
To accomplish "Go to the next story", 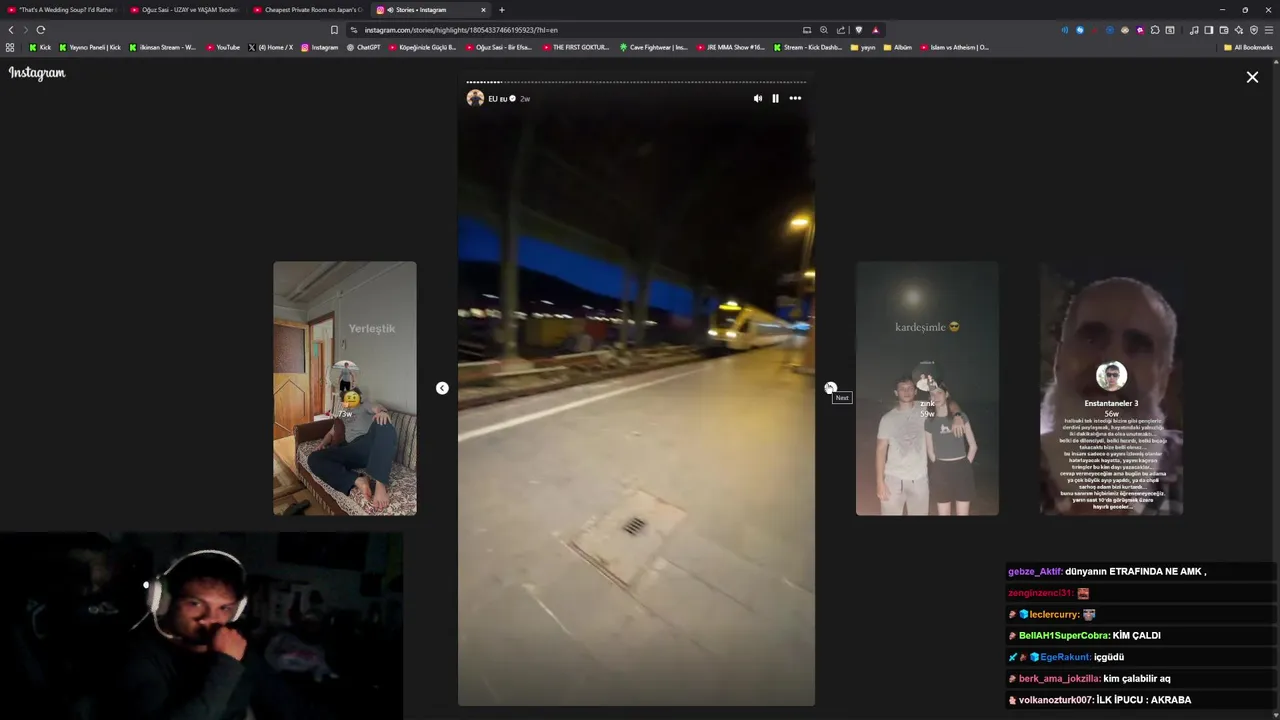I will [x=830, y=388].
